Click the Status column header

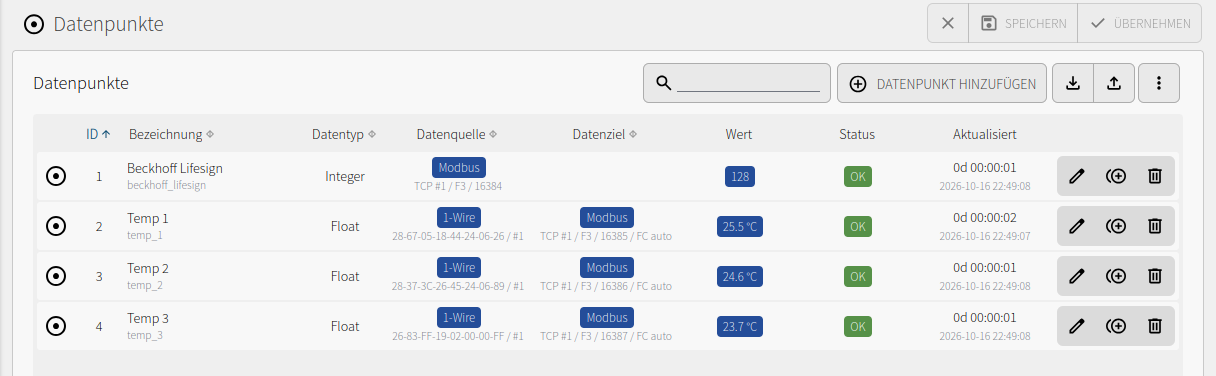[857, 134]
